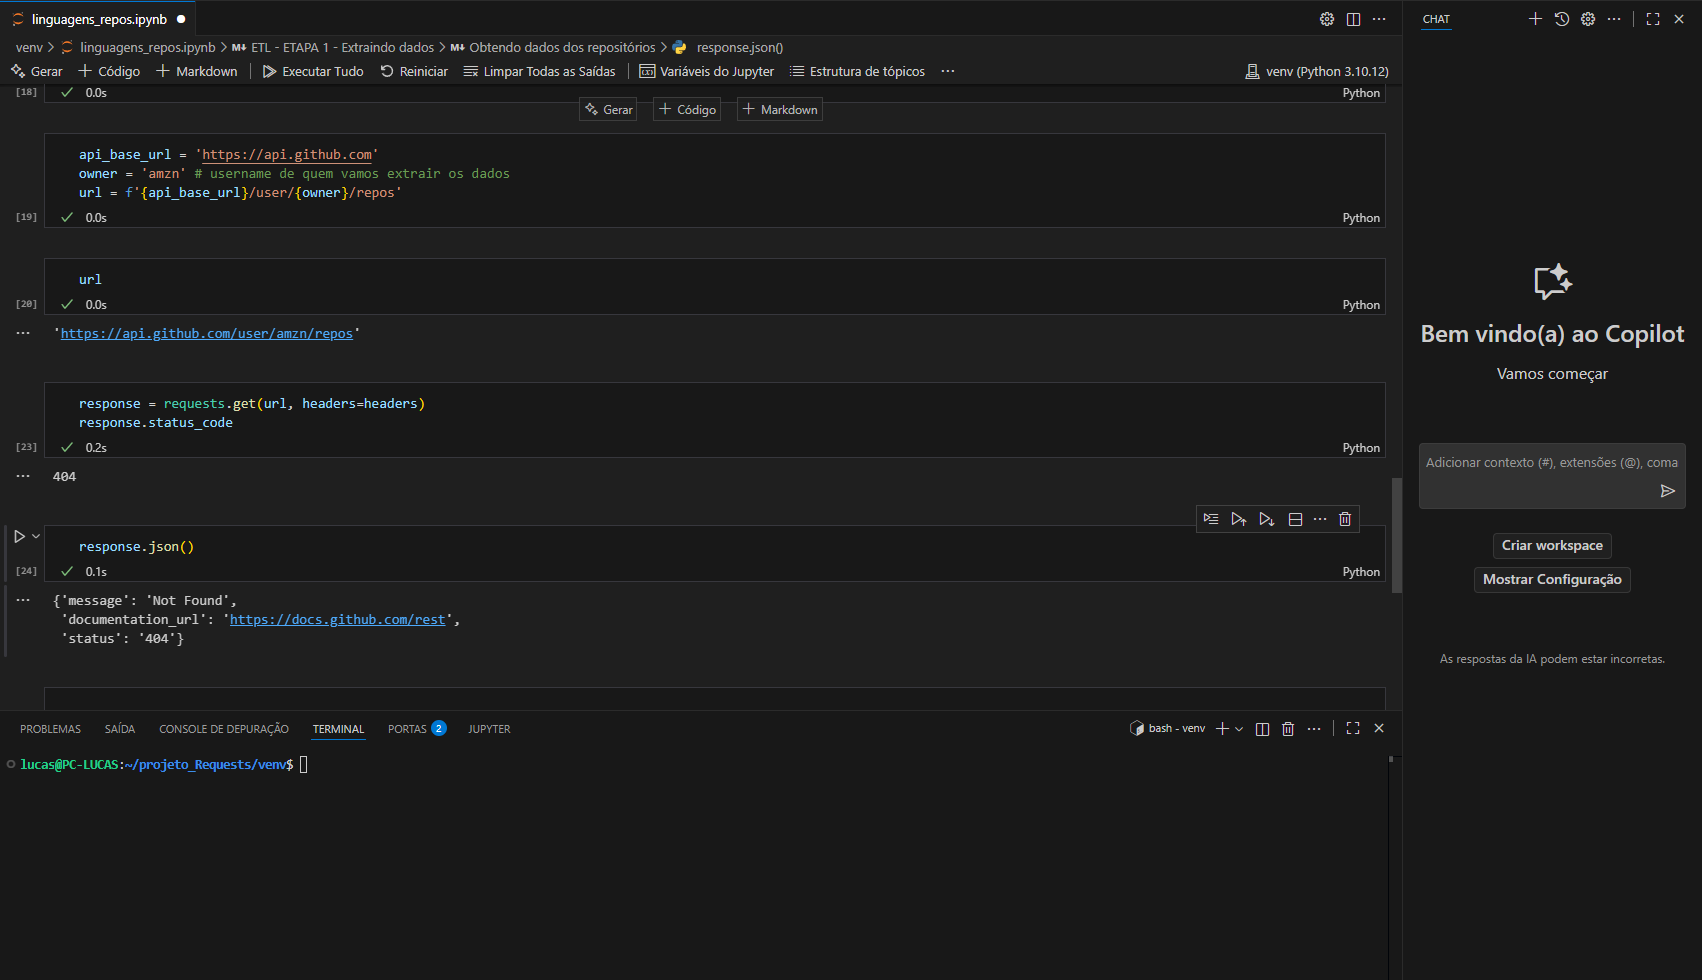Open the PORTAS tab
1702x980 pixels.
click(x=417, y=729)
